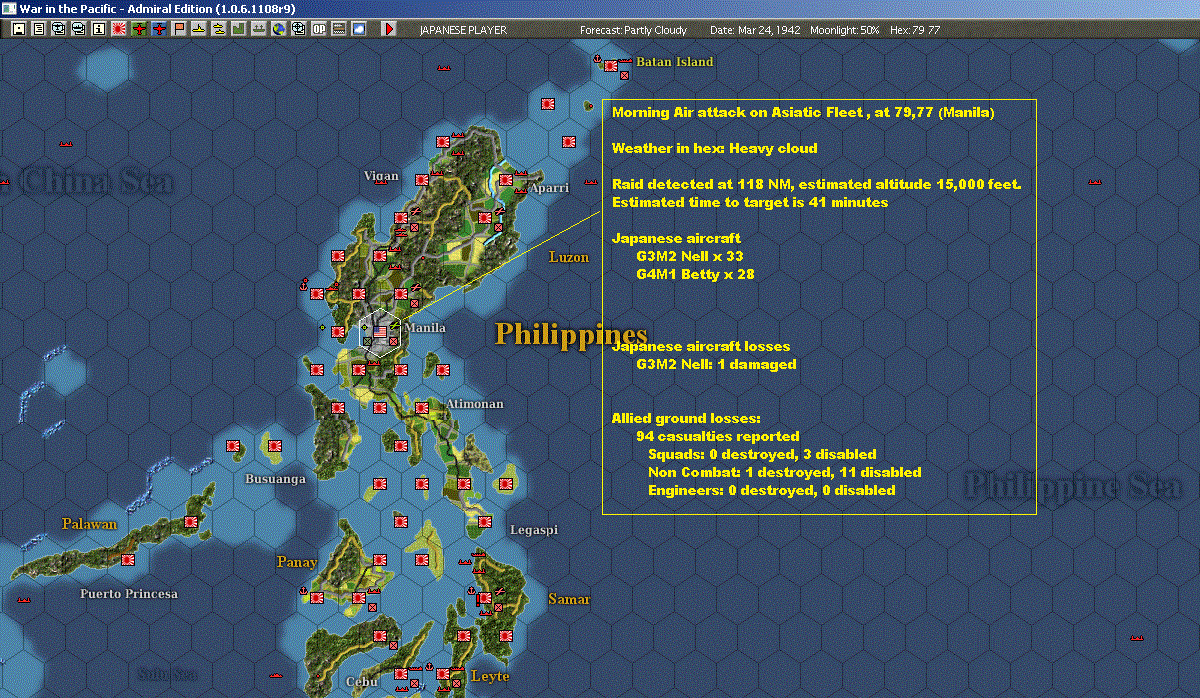Click the '94 casualties reported' line
The width and height of the screenshot is (1200, 698).
point(718,436)
